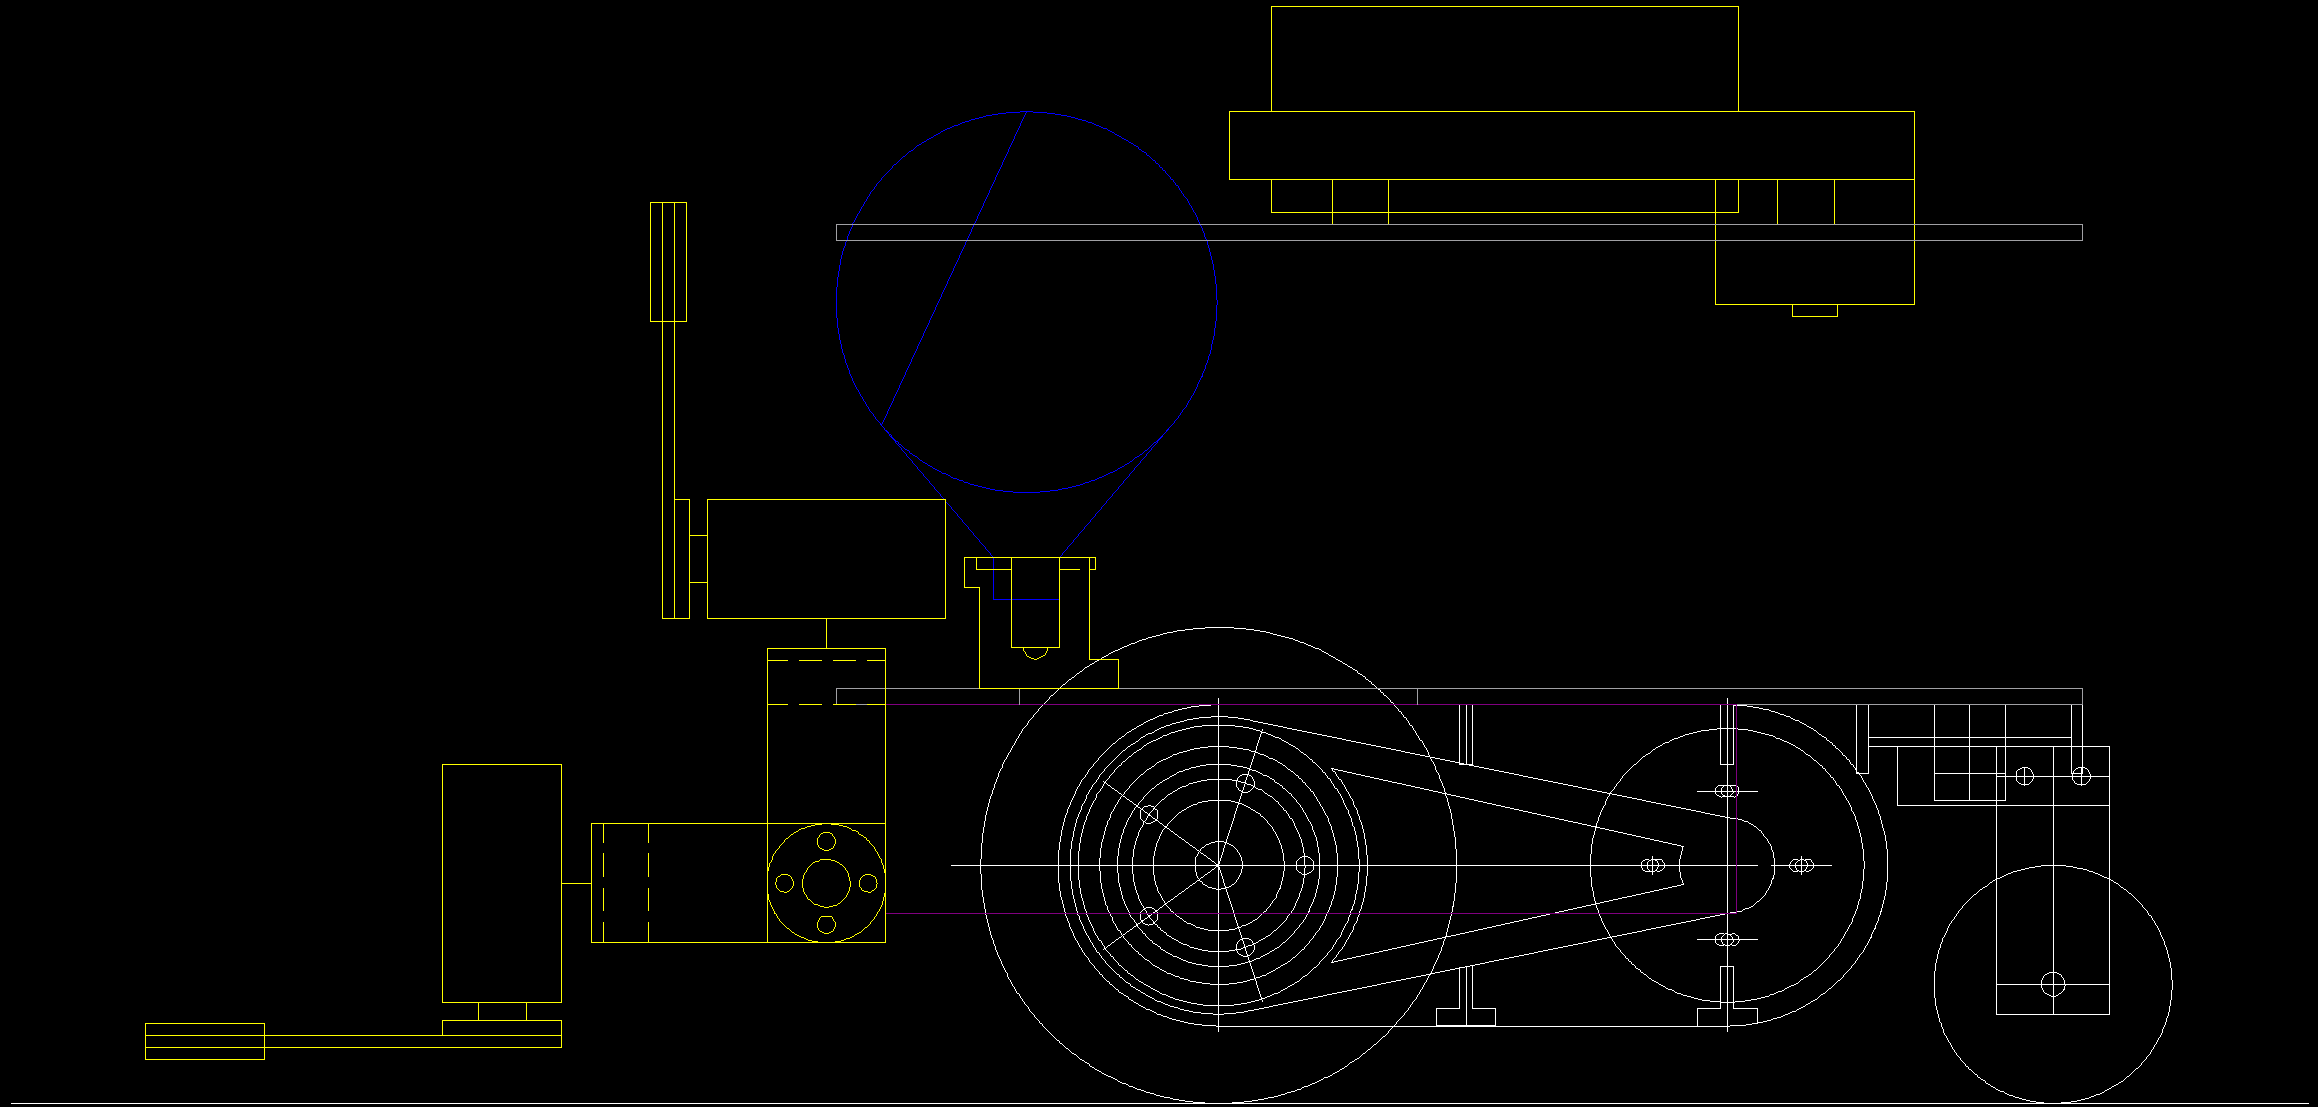Select the top bolt hole on yellow flange

click(x=826, y=841)
